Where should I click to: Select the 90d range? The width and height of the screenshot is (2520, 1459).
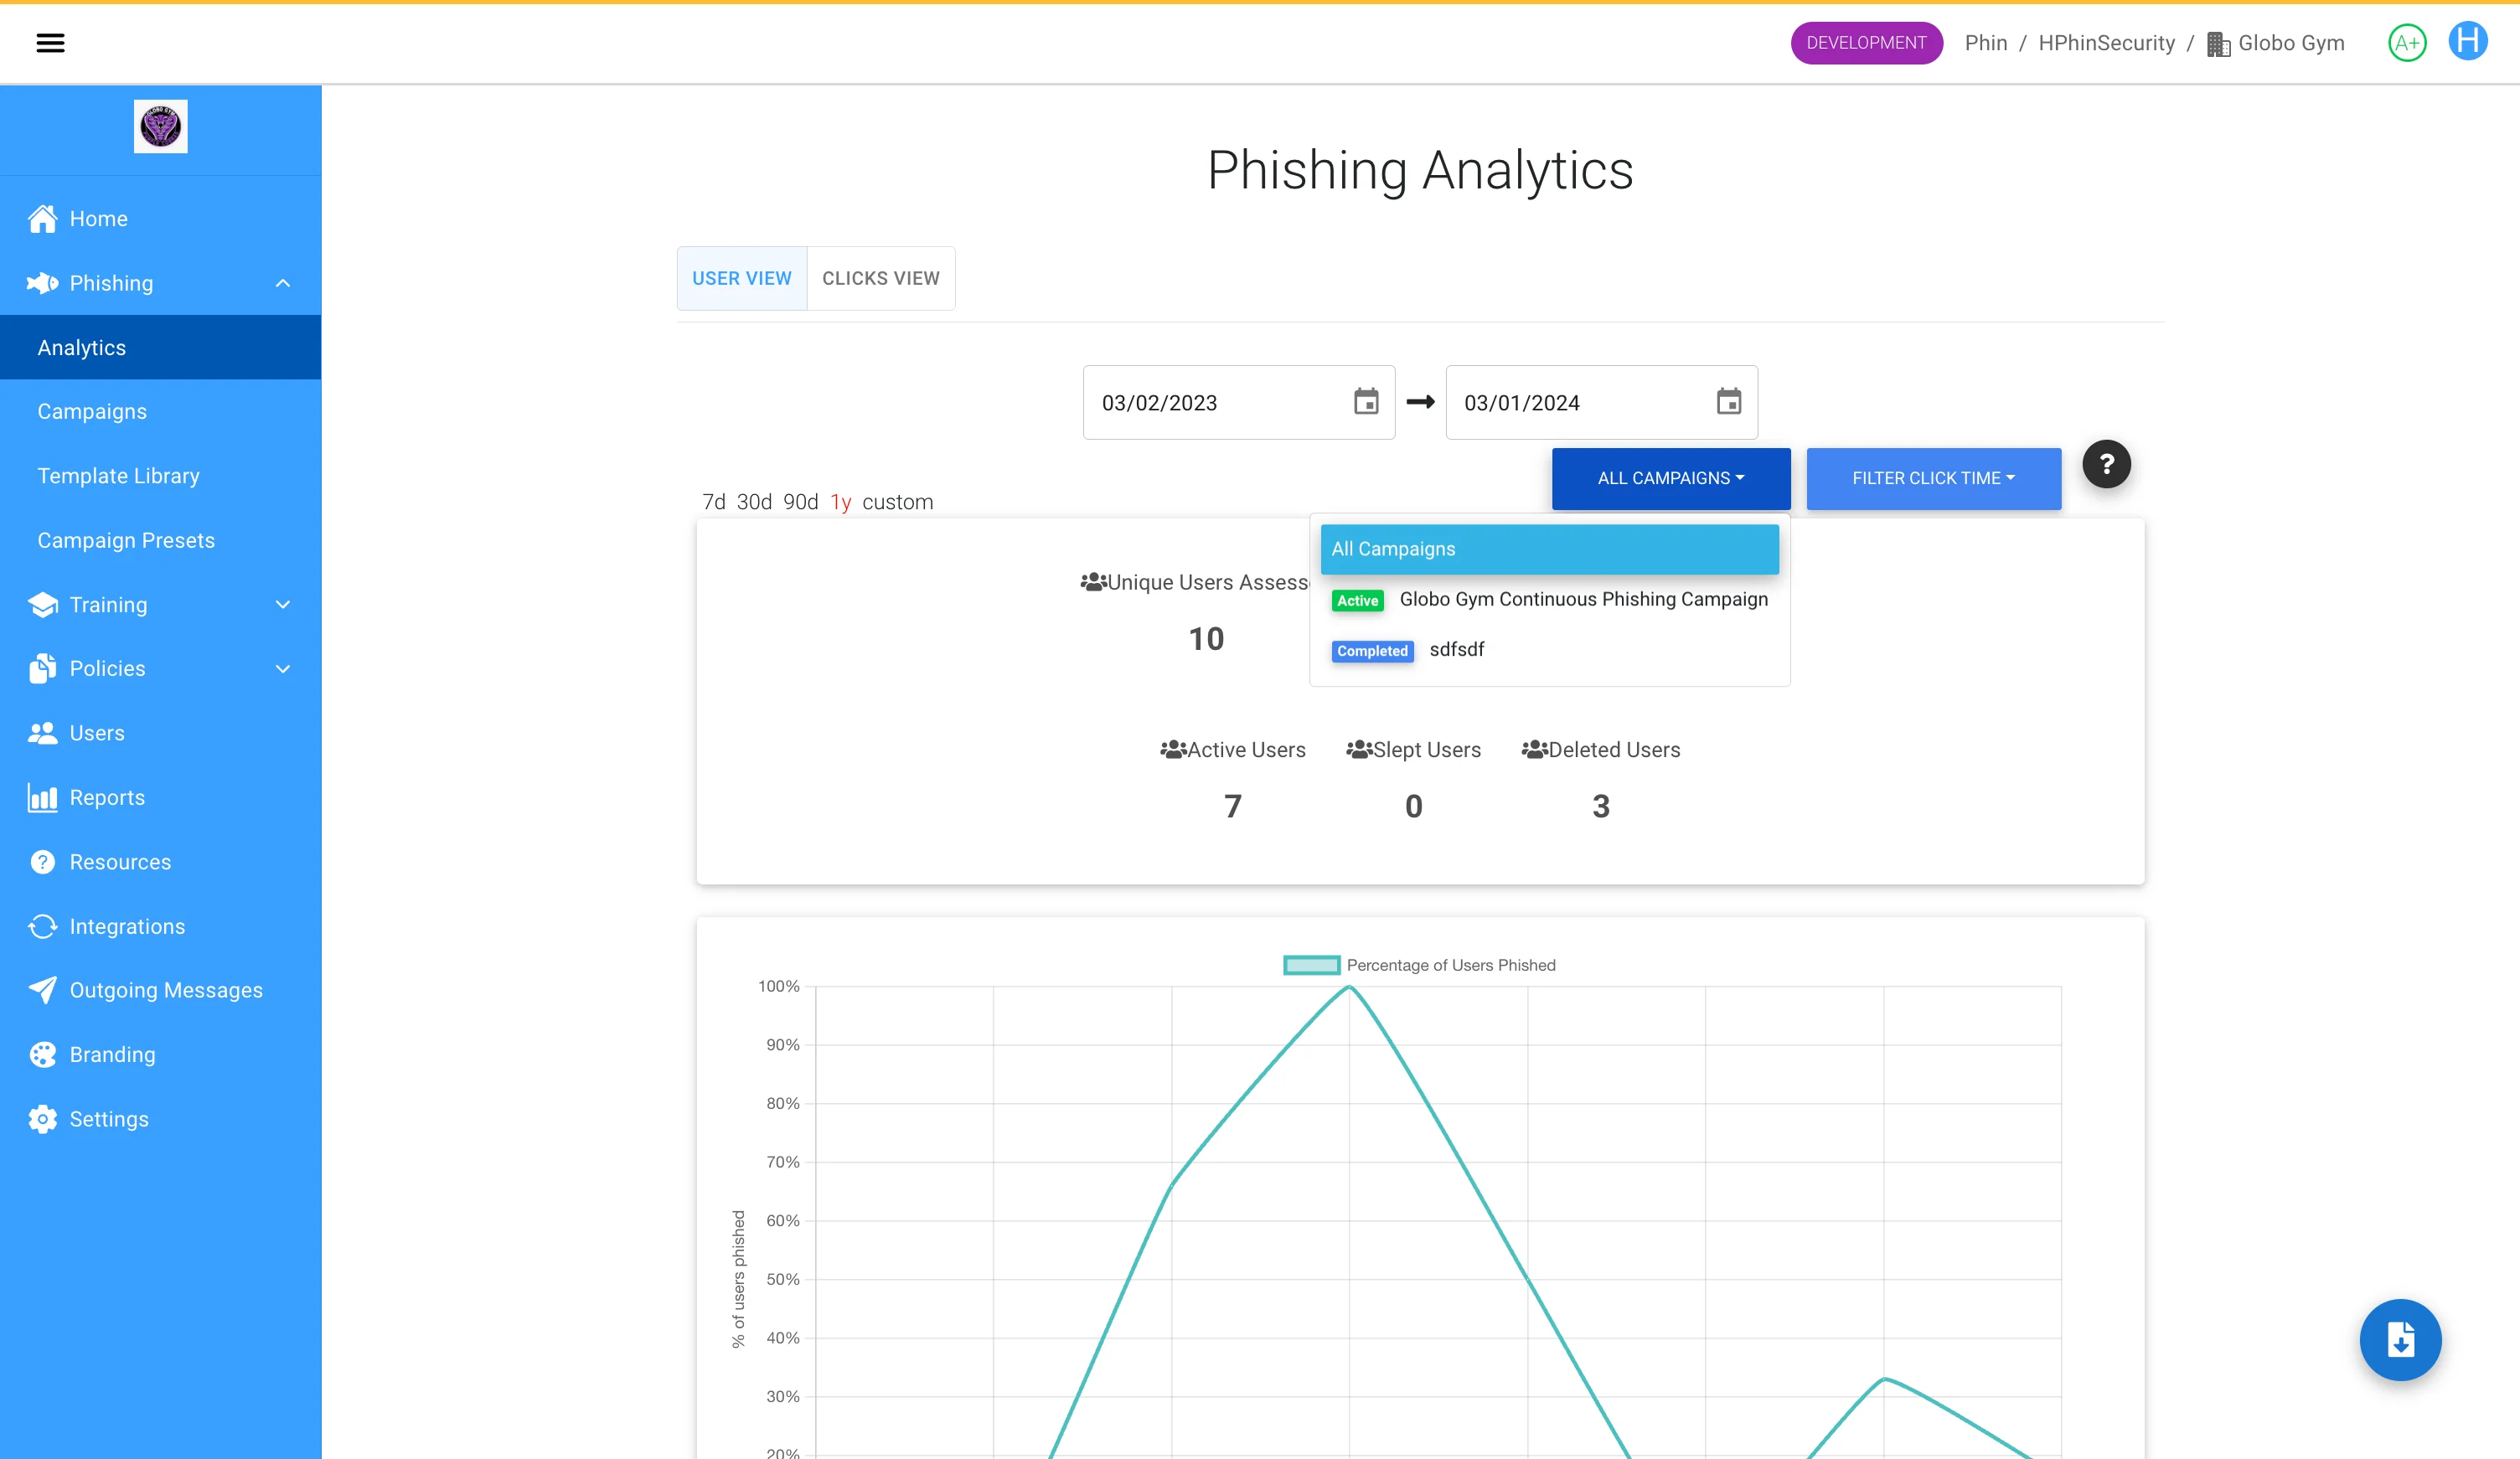pos(800,502)
